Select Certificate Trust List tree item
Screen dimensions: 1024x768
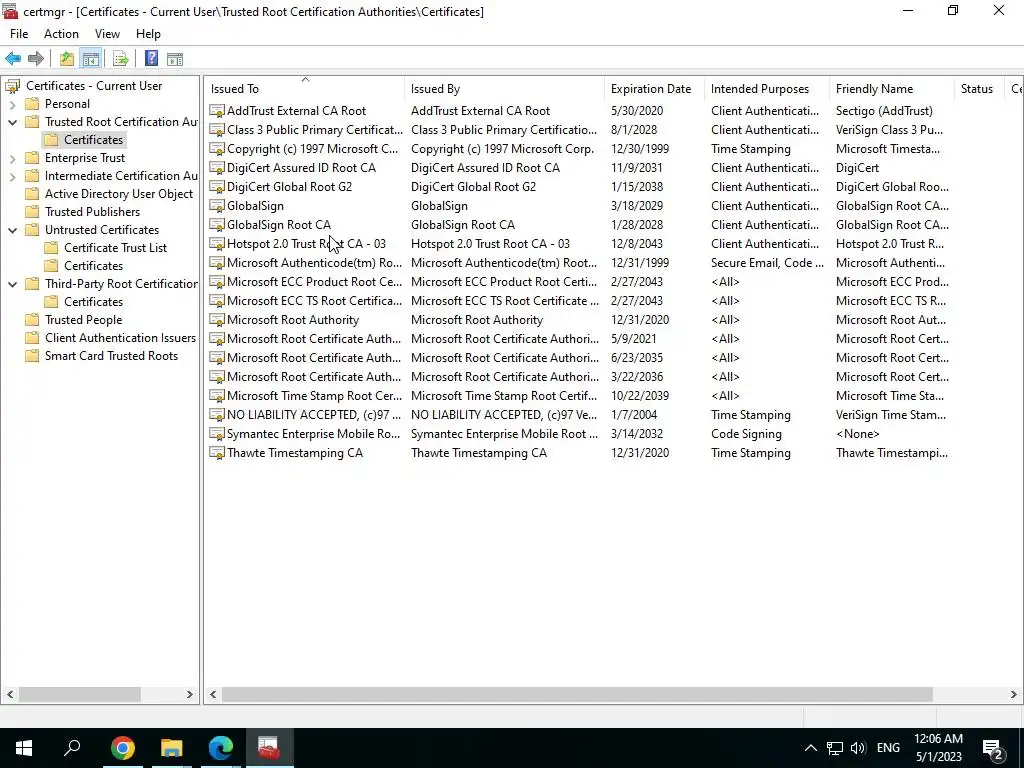point(116,248)
